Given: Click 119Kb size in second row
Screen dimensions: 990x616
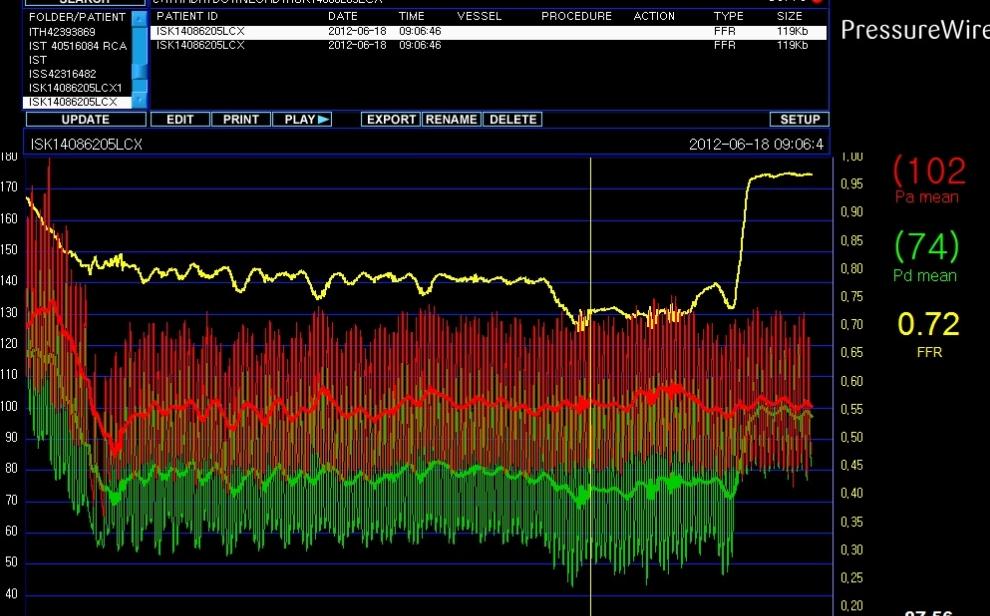Looking at the screenshot, I should coord(792,45).
